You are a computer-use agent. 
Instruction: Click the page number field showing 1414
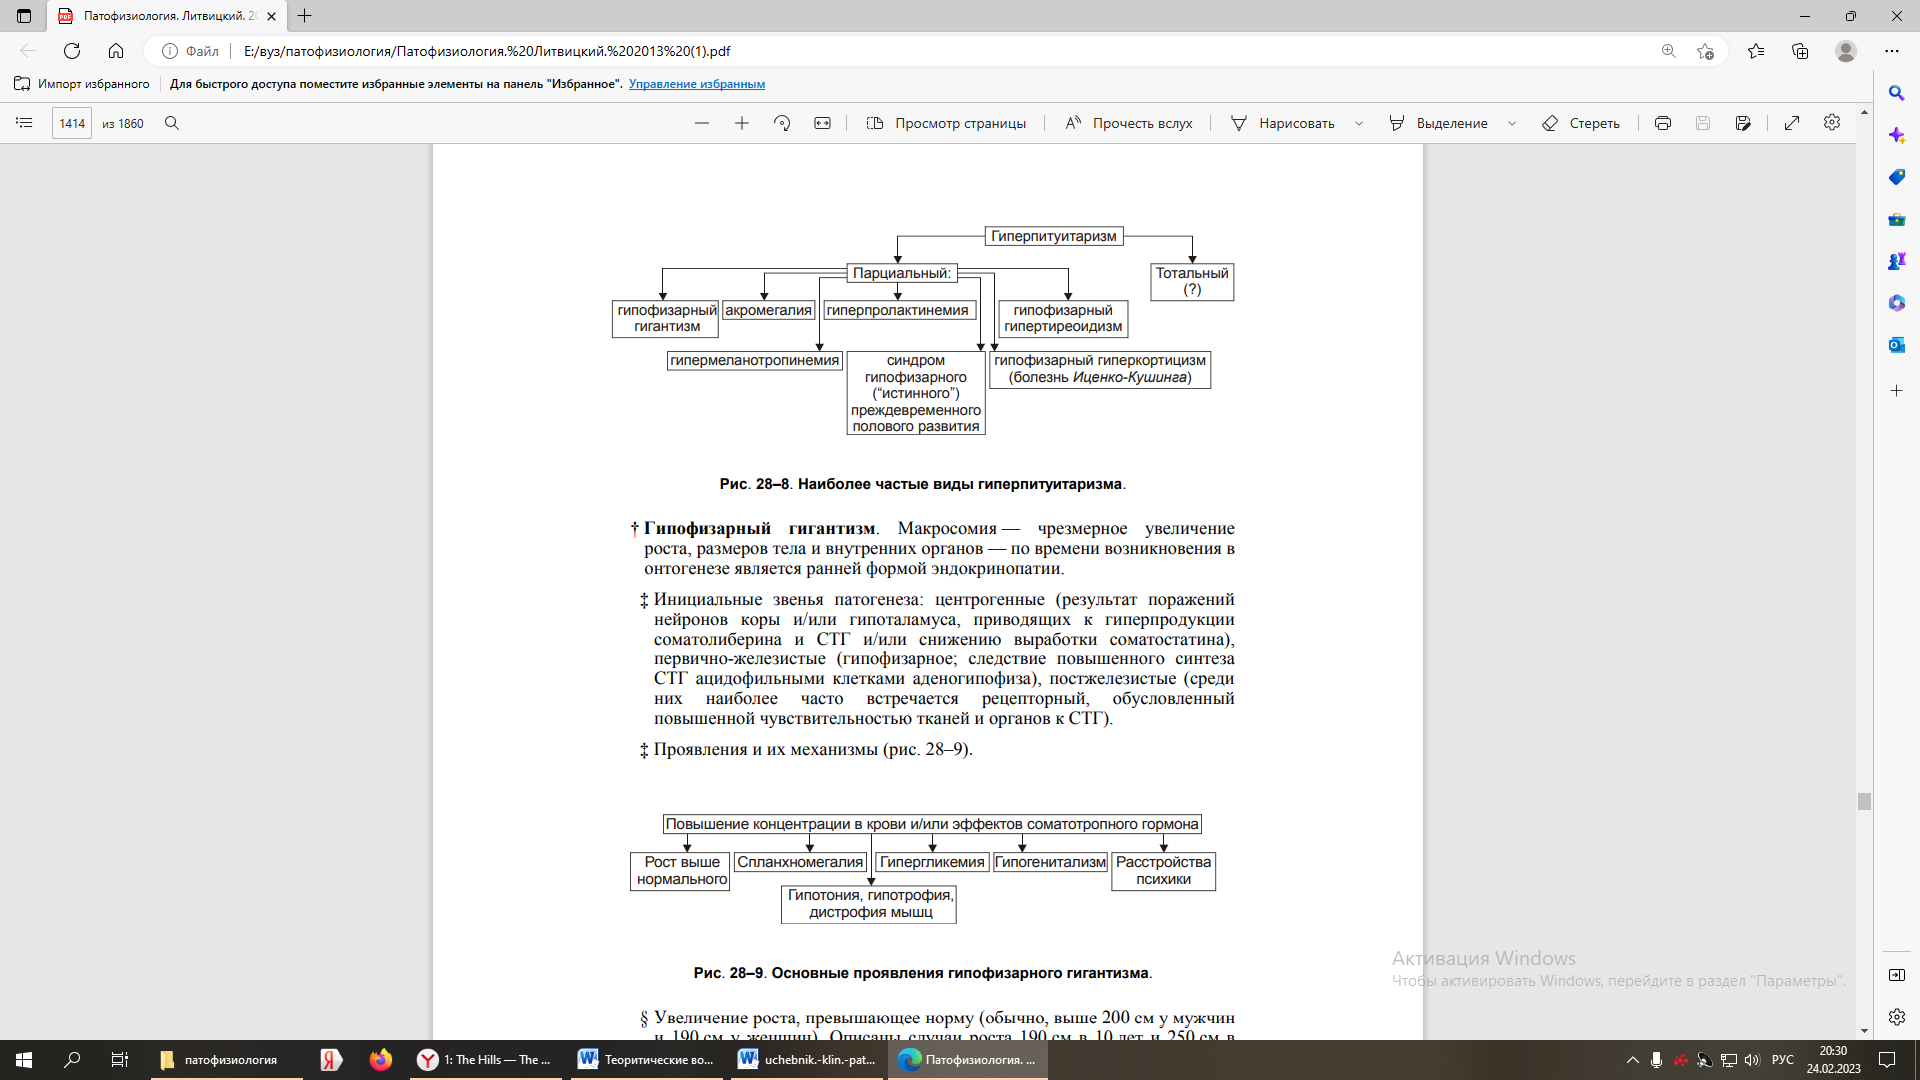[x=72, y=123]
